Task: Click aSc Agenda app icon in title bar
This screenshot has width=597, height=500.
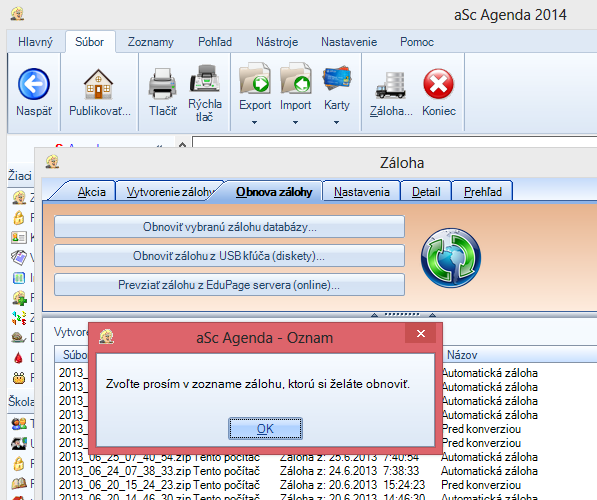Action: (18, 14)
